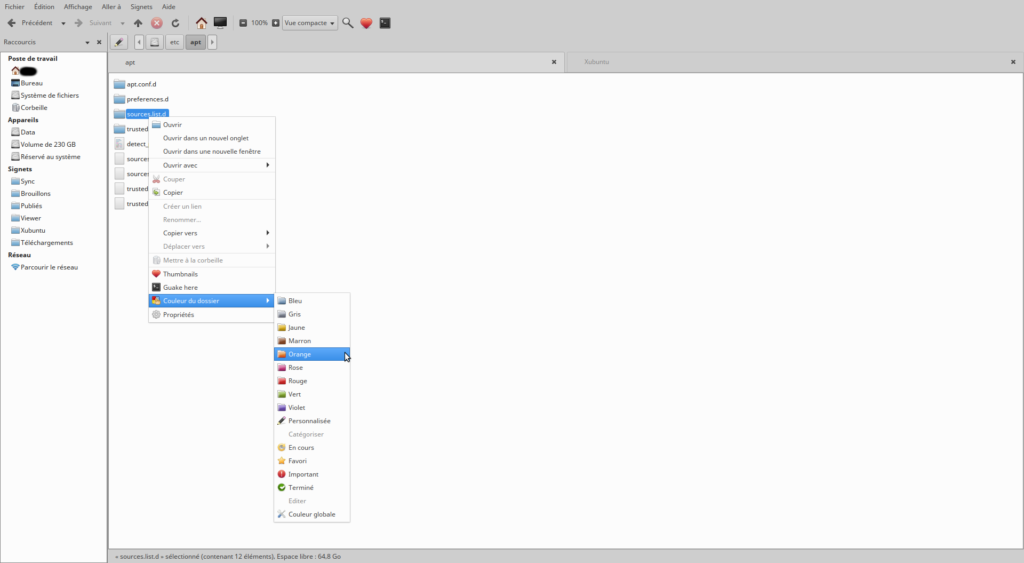This screenshot has height=563, width=1024.
Task: Open the Raccourcis side pane dropdown
Action: pos(87,42)
